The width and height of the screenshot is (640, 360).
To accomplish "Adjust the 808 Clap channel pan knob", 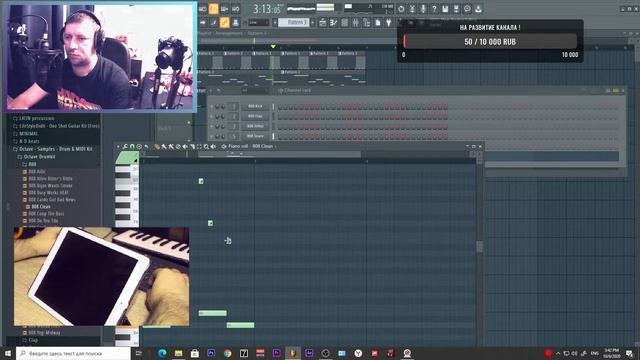I will 218,116.
